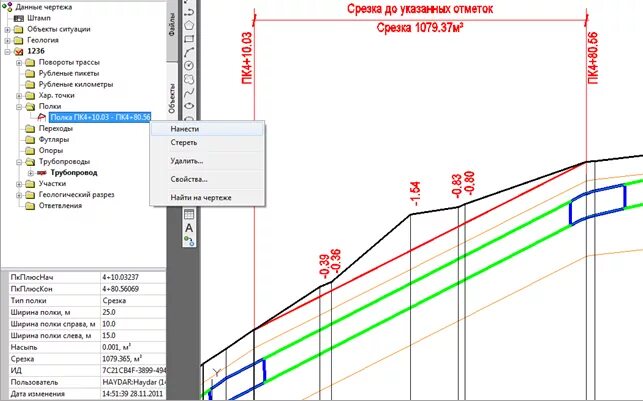Click the Объекты ситуации folder icon
This screenshot has width=643, height=401.
(18, 30)
